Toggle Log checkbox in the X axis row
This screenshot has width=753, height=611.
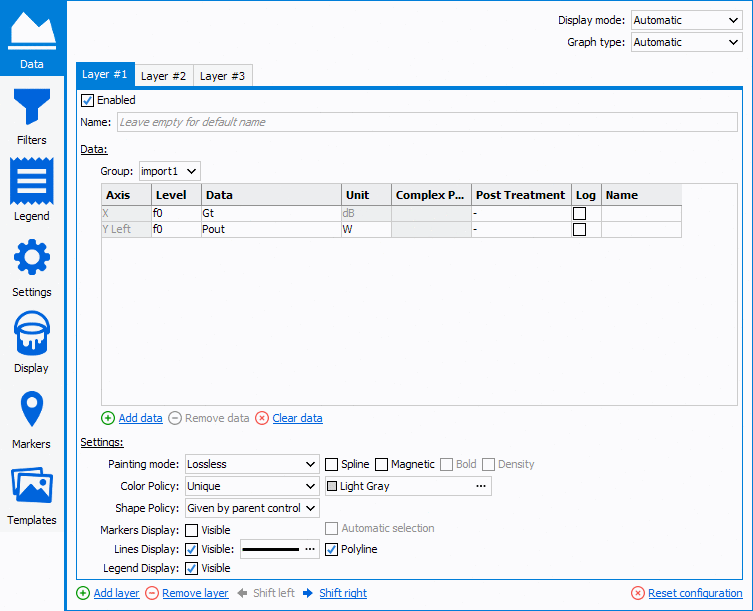click(580, 213)
